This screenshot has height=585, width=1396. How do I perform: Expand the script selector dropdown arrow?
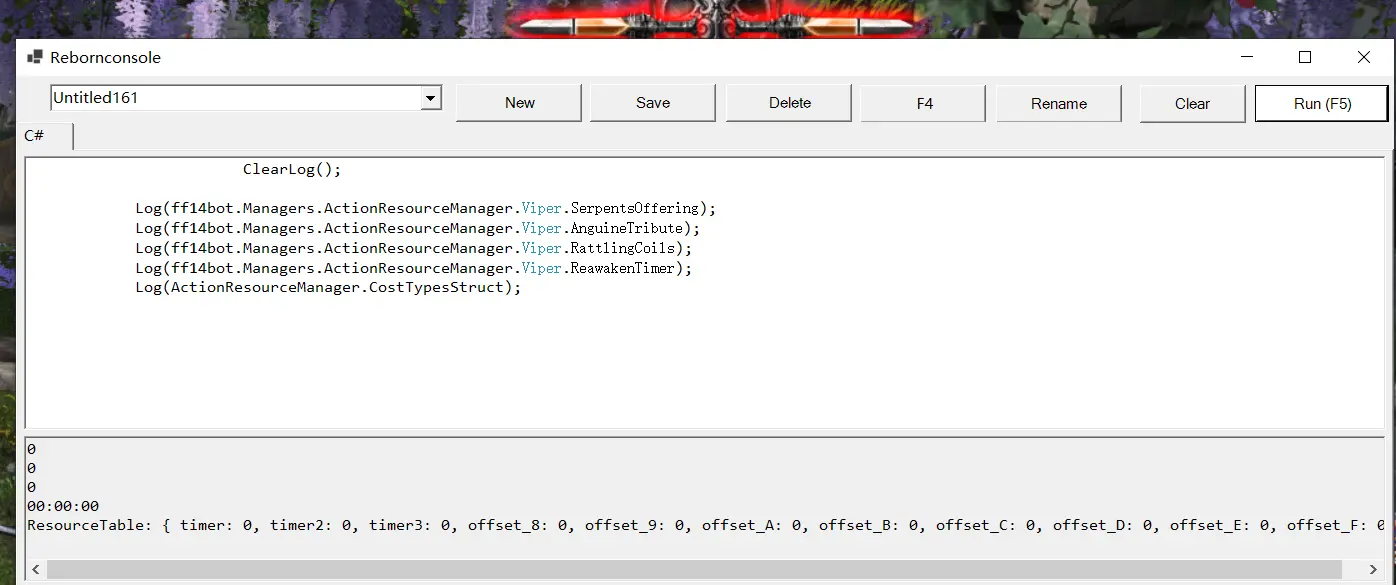pos(431,98)
